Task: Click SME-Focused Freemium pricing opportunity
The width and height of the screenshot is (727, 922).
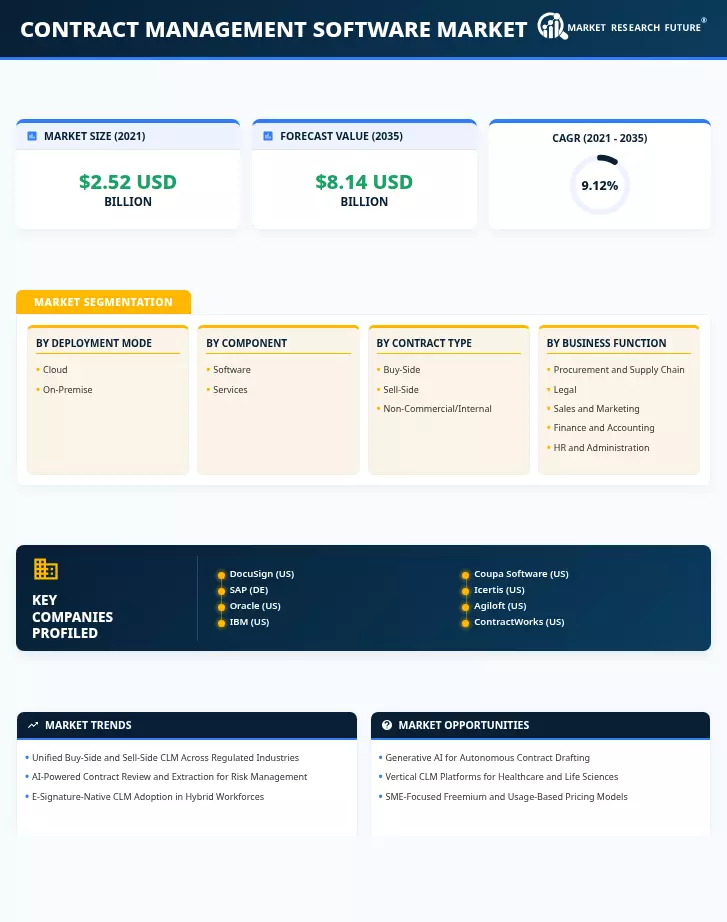Action: tap(506, 797)
